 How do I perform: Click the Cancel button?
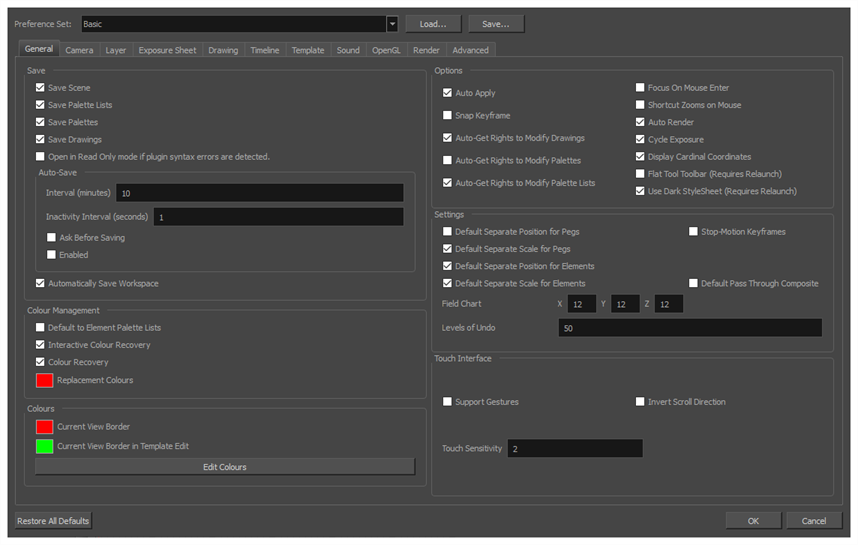pos(814,521)
